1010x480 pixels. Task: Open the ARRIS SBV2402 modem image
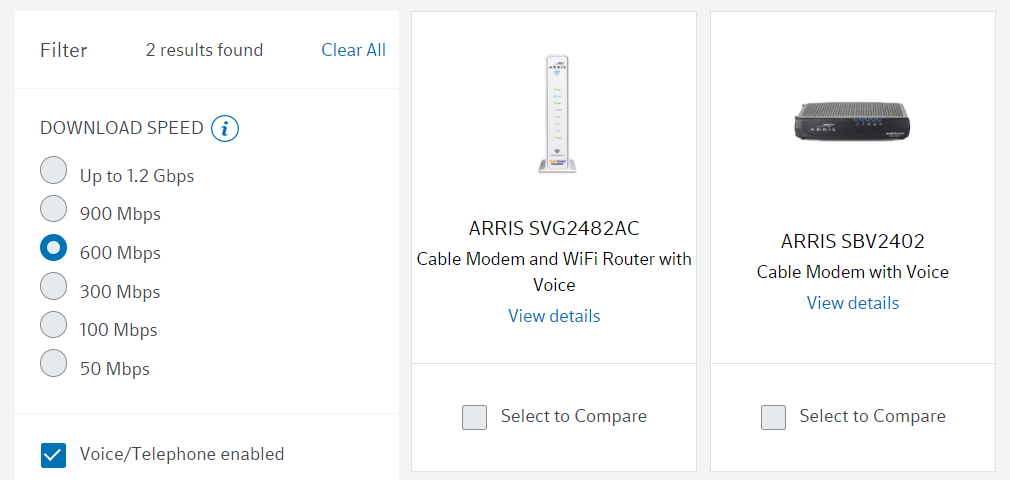852,123
